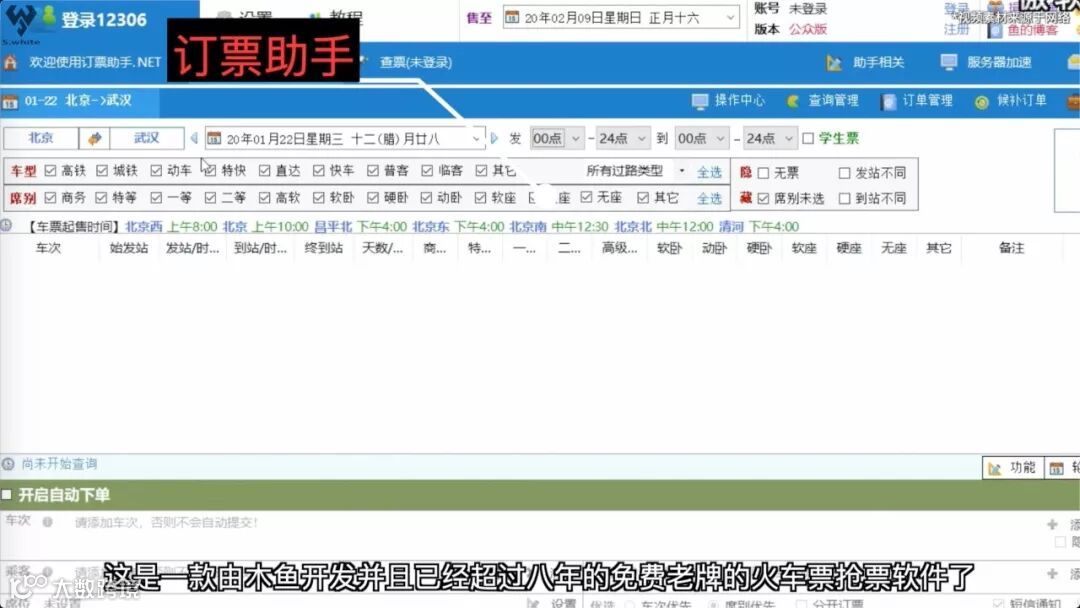The height and width of the screenshot is (608, 1080).
Task: Toggle 高铁 train type checkbox
Action: (50, 170)
